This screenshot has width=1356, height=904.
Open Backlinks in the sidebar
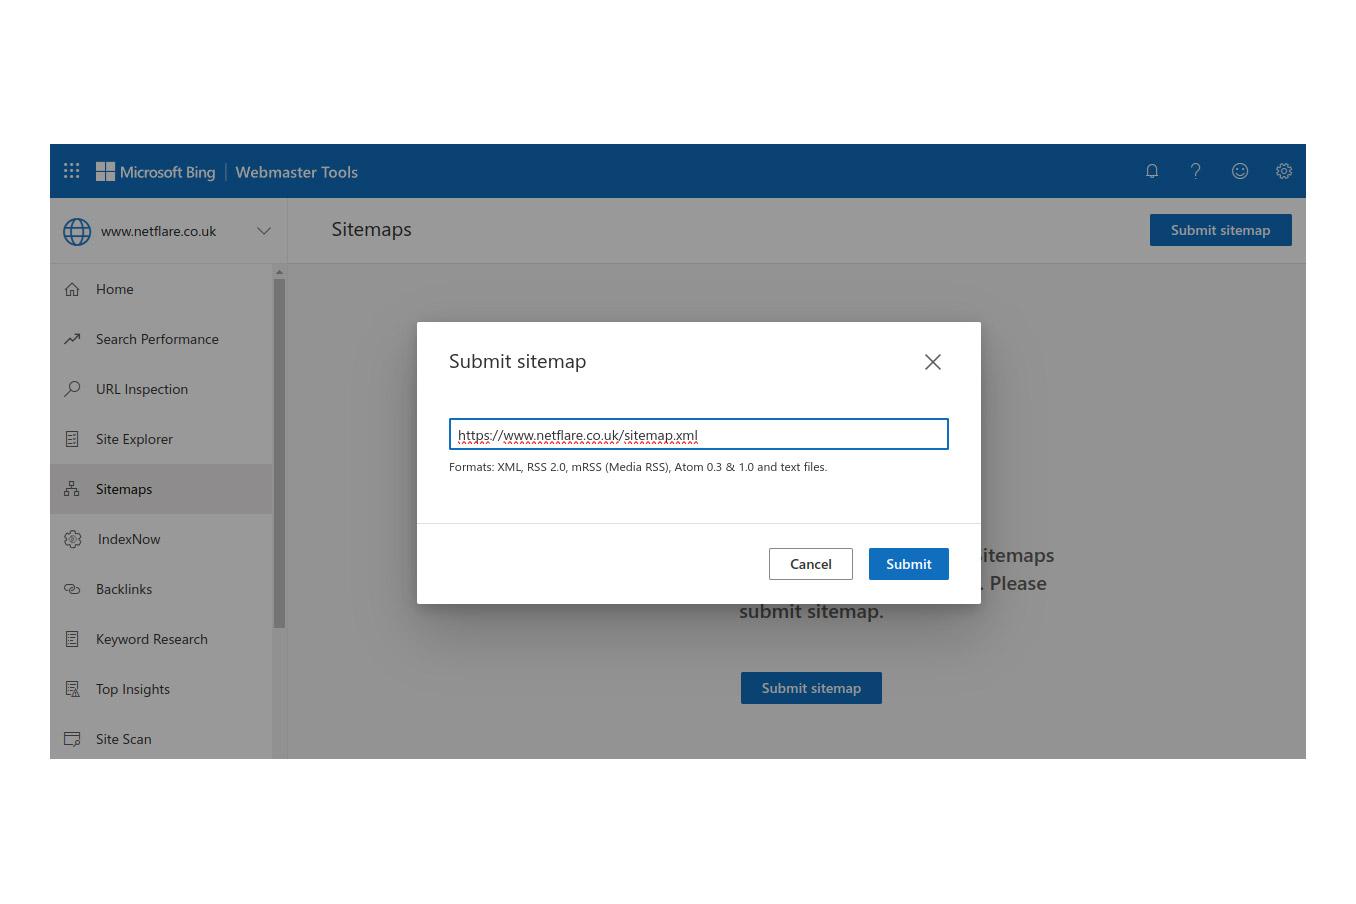(x=124, y=589)
